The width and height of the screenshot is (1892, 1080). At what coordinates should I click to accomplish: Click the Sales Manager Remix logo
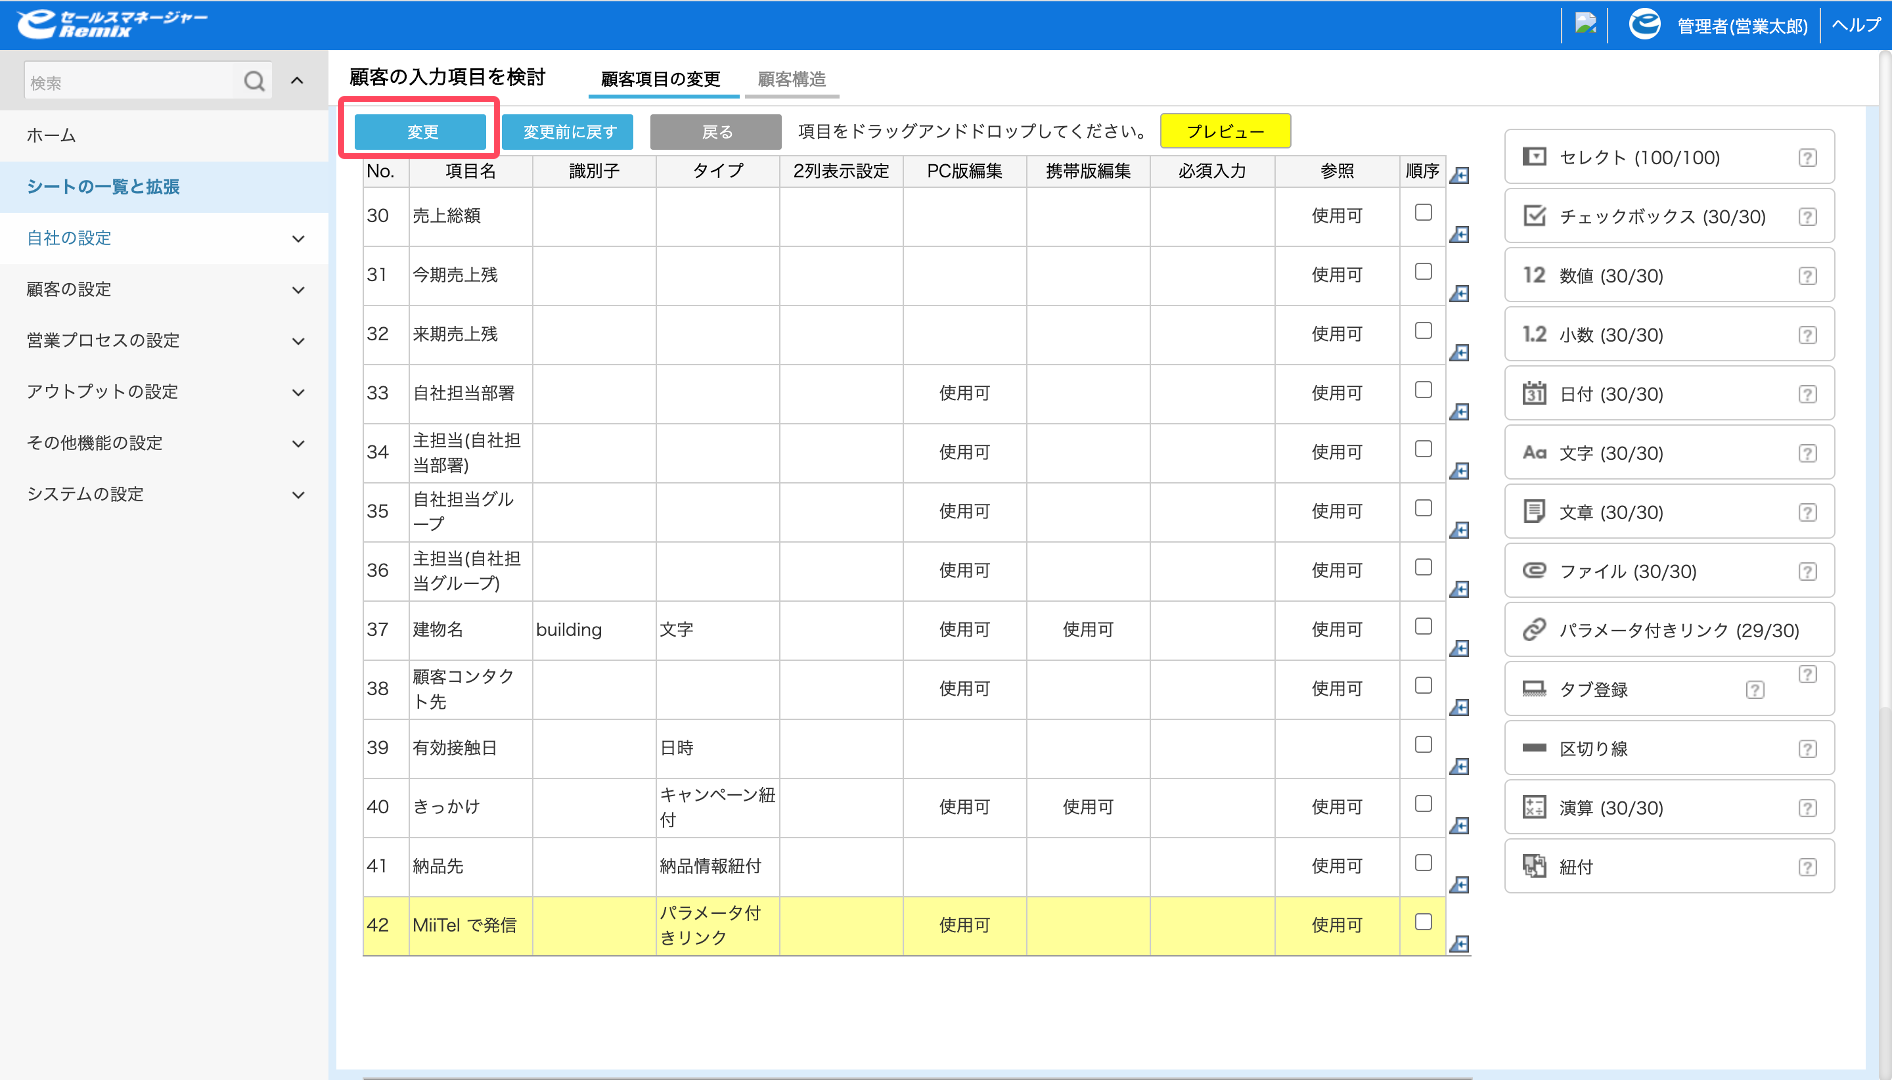click(112, 23)
